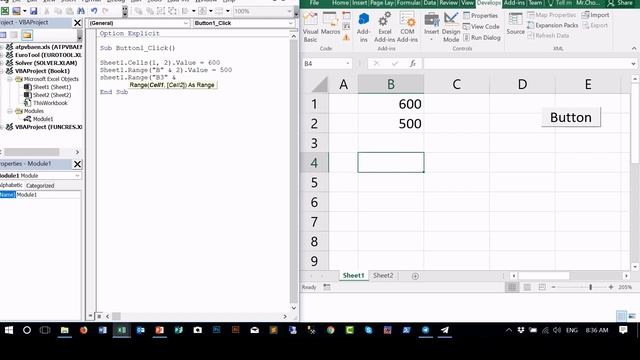Close the Project - VBAProject pane
640x360 pixels.
click(x=77, y=23)
